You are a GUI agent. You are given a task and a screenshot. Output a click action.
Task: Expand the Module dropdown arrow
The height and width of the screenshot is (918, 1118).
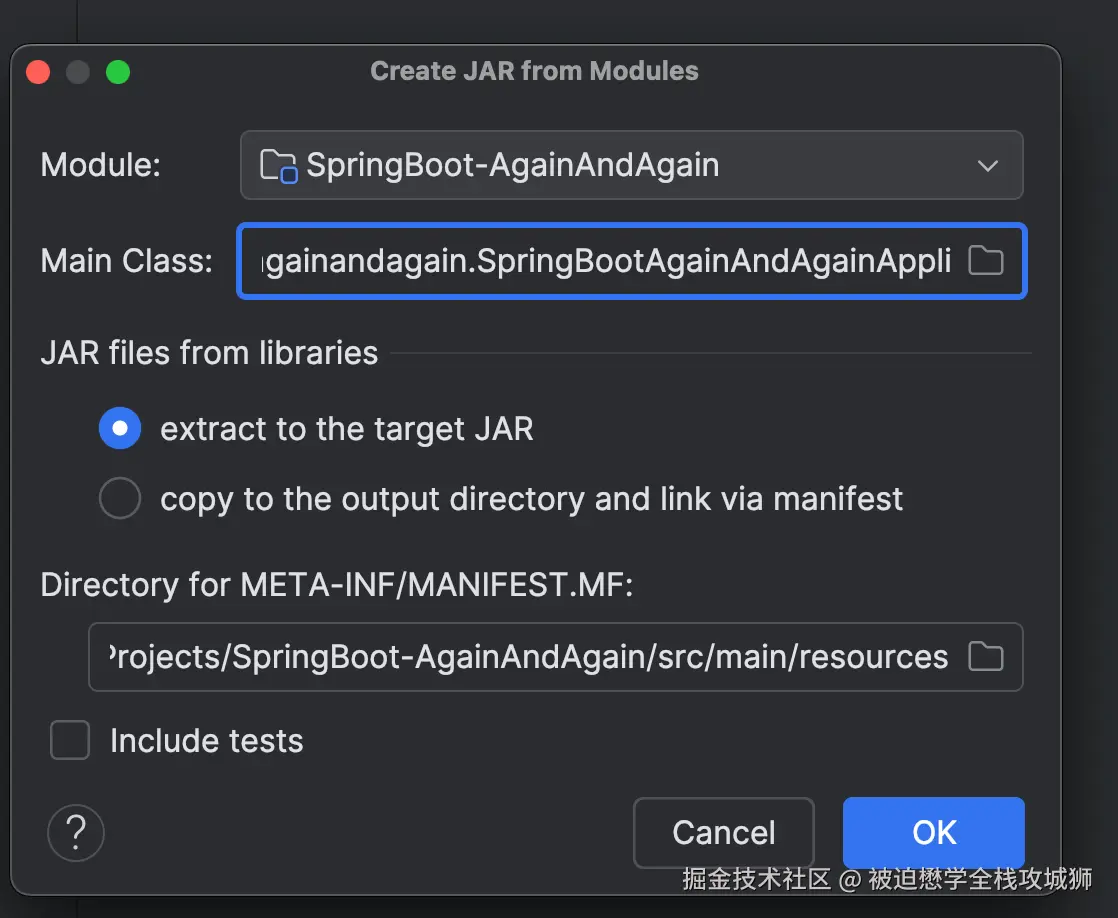988,165
